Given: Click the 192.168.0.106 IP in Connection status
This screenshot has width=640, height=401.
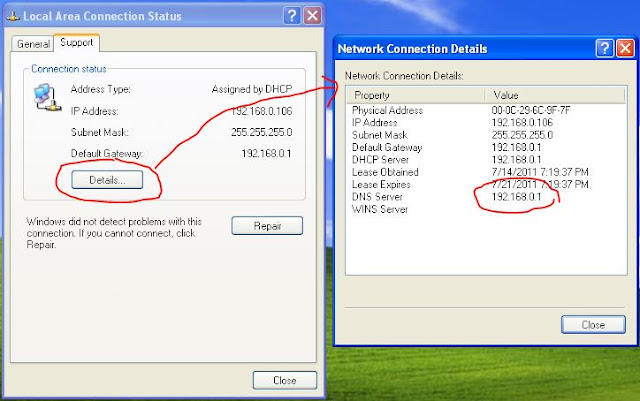Looking at the screenshot, I should click(262, 111).
